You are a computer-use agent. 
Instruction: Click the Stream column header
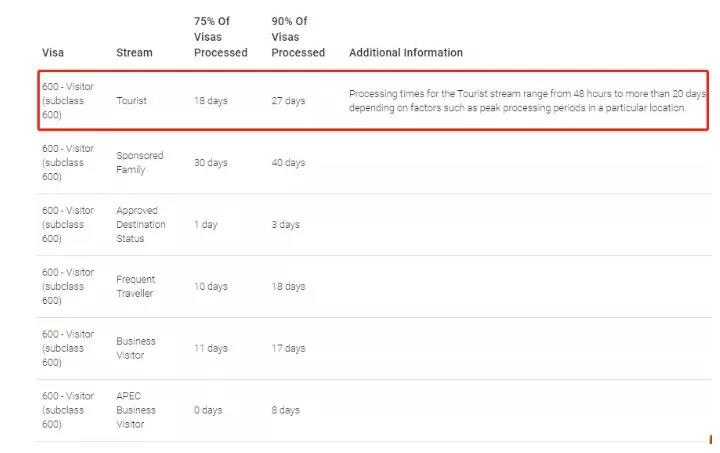coord(134,53)
